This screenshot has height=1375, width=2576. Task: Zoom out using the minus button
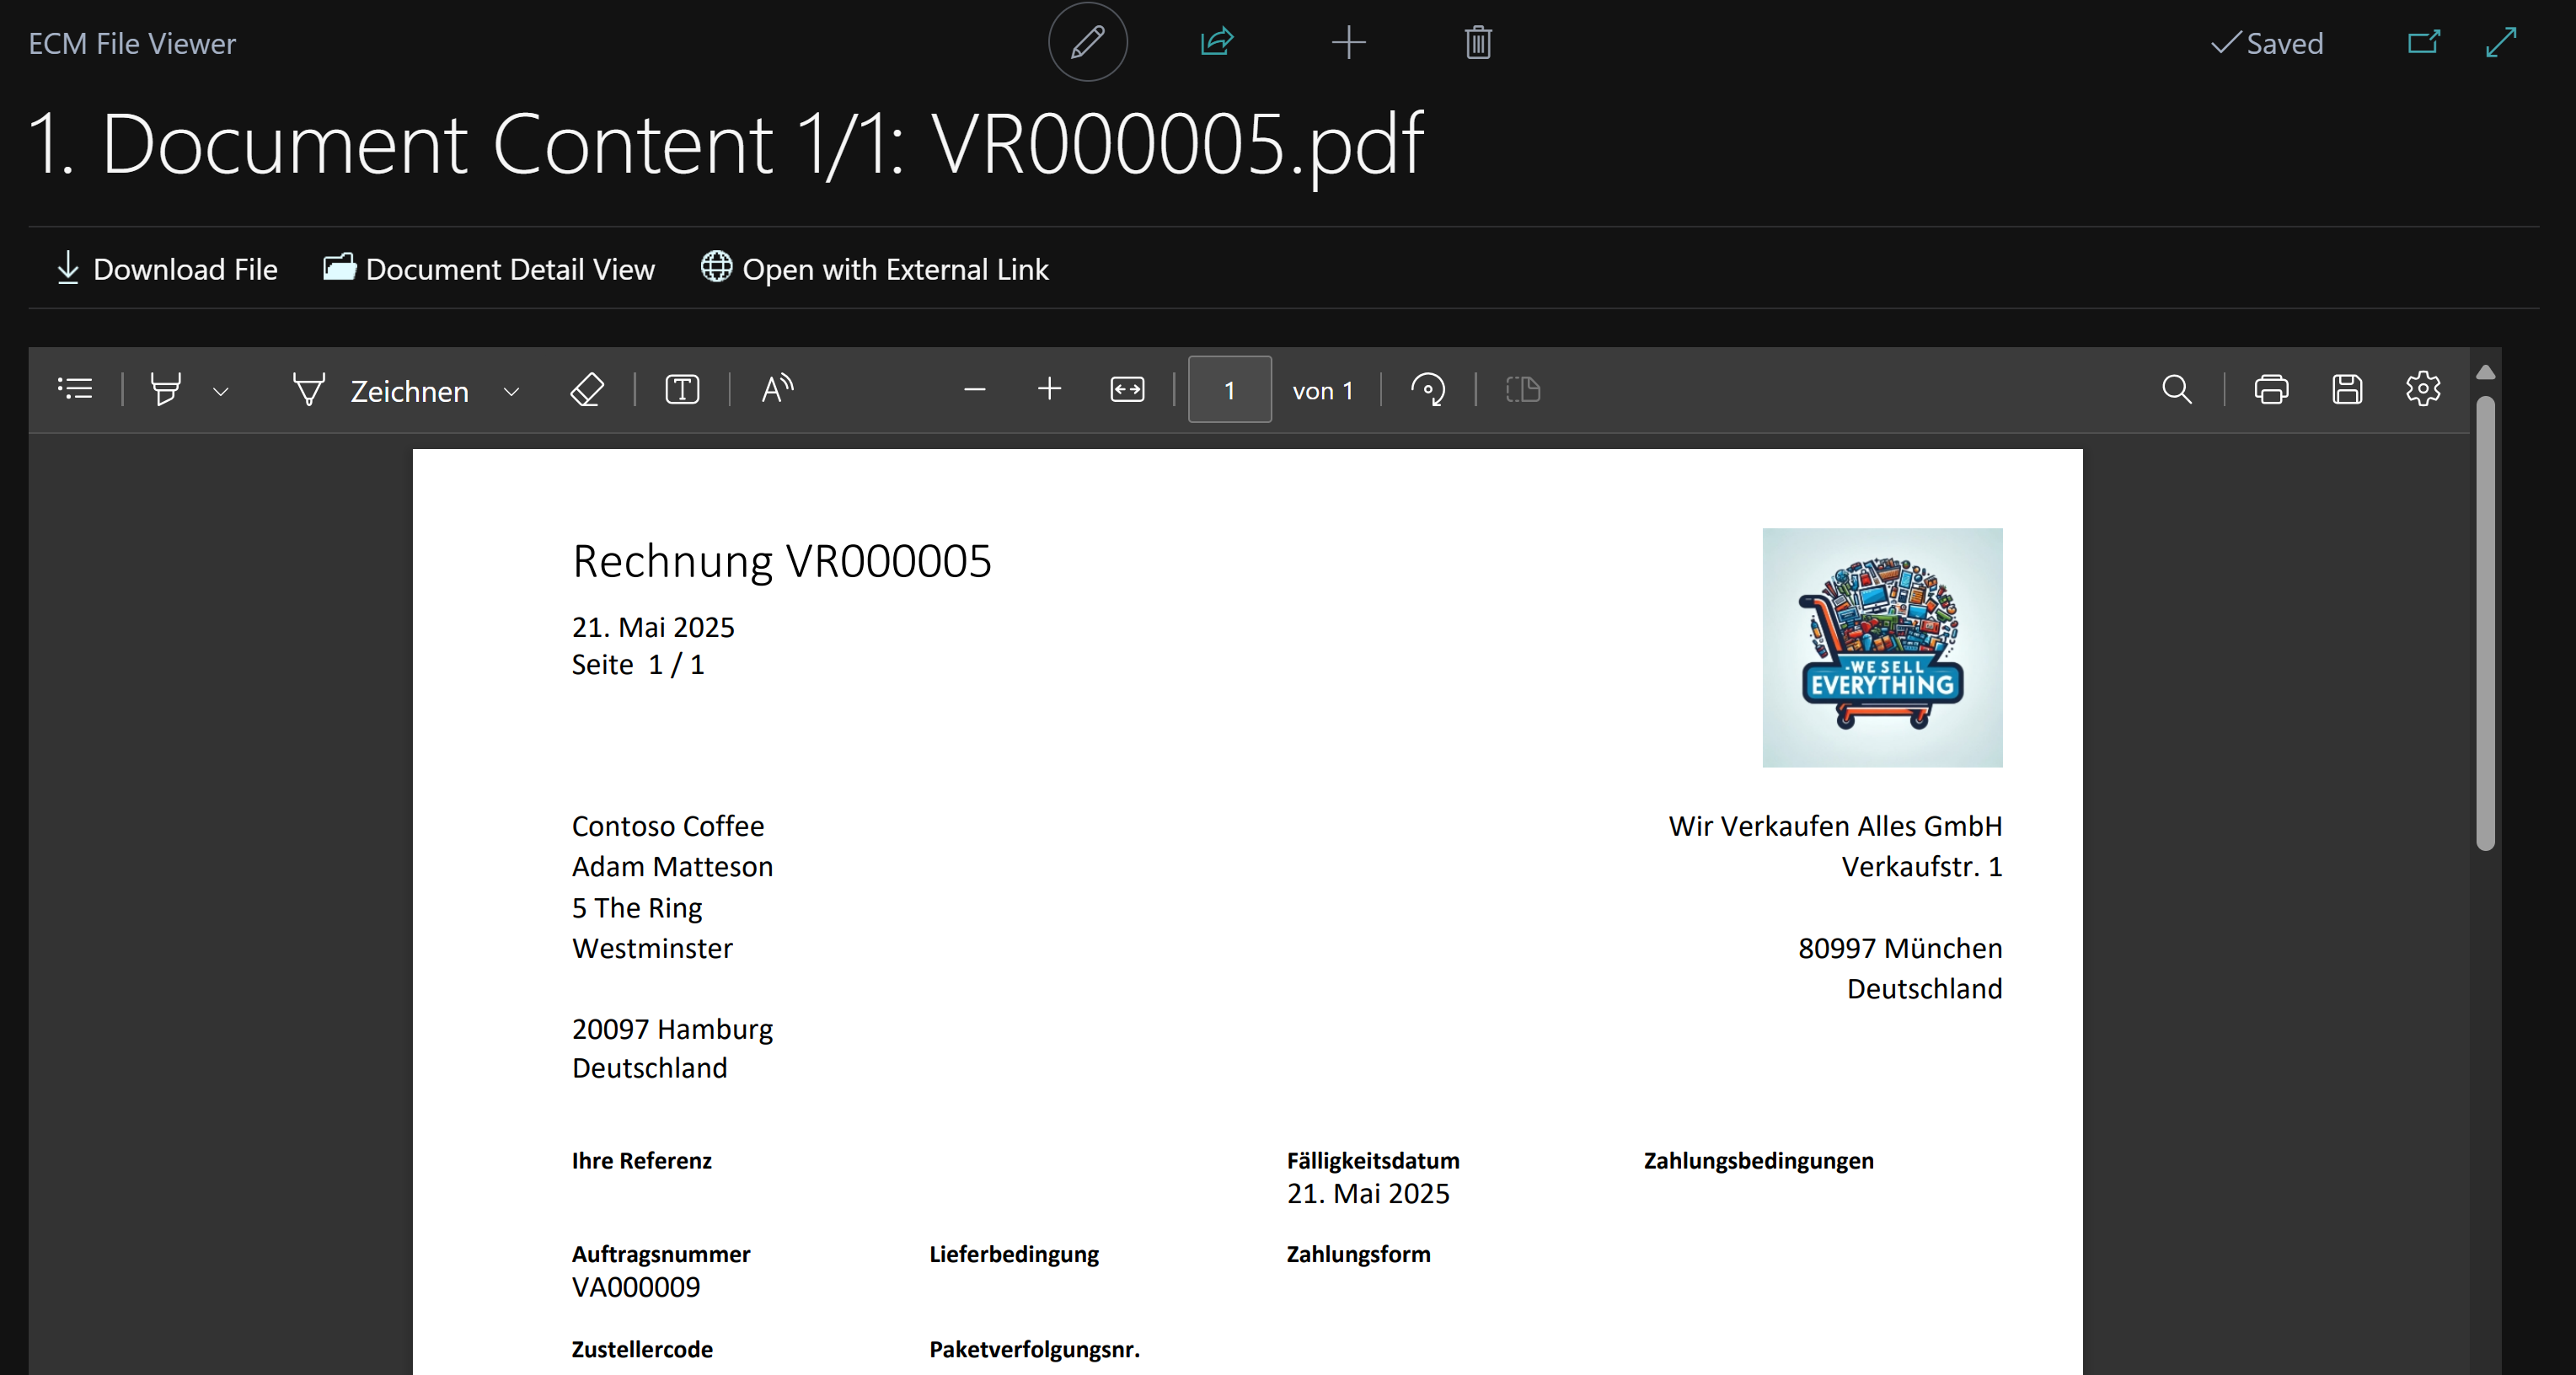tap(974, 389)
